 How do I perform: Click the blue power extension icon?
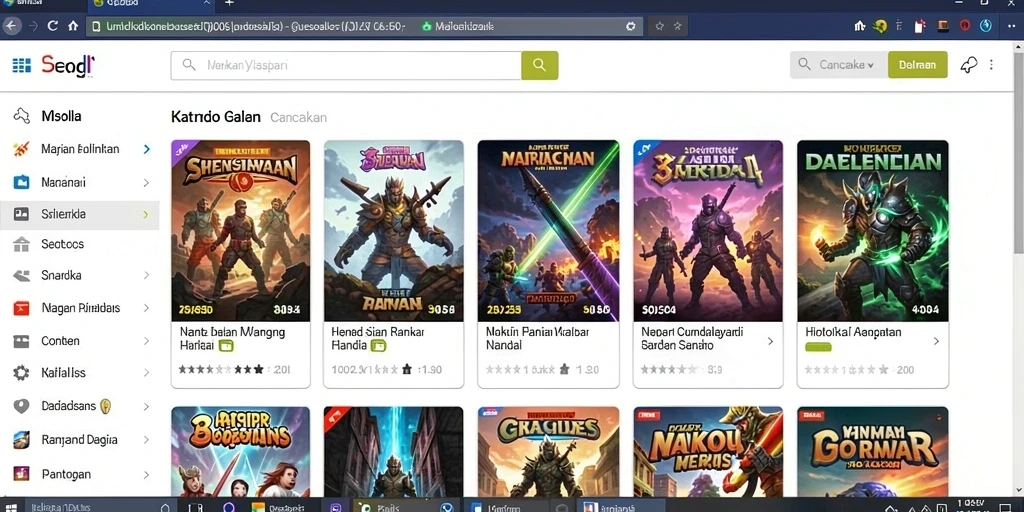click(x=985, y=26)
